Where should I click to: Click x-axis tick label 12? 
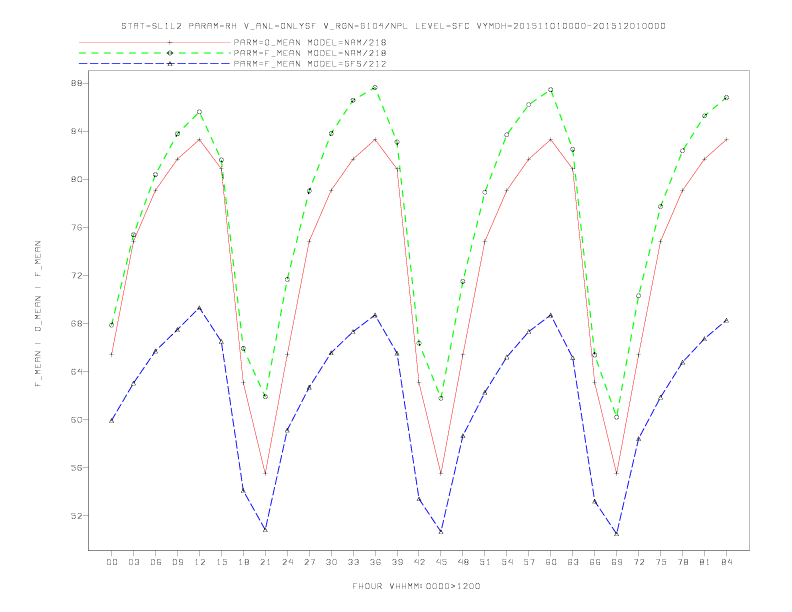[200, 562]
